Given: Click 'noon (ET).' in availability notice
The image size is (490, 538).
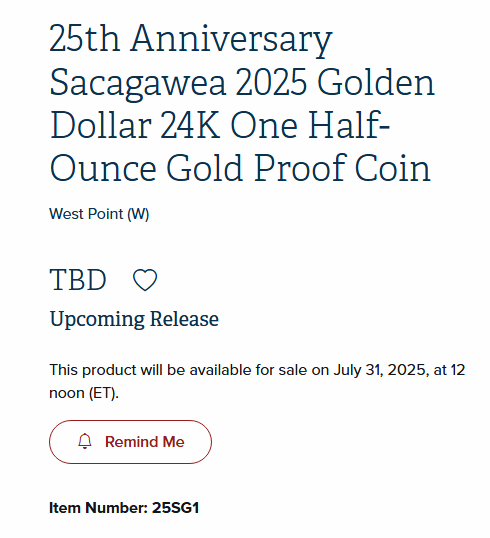Looking at the screenshot, I should click(x=84, y=393).
